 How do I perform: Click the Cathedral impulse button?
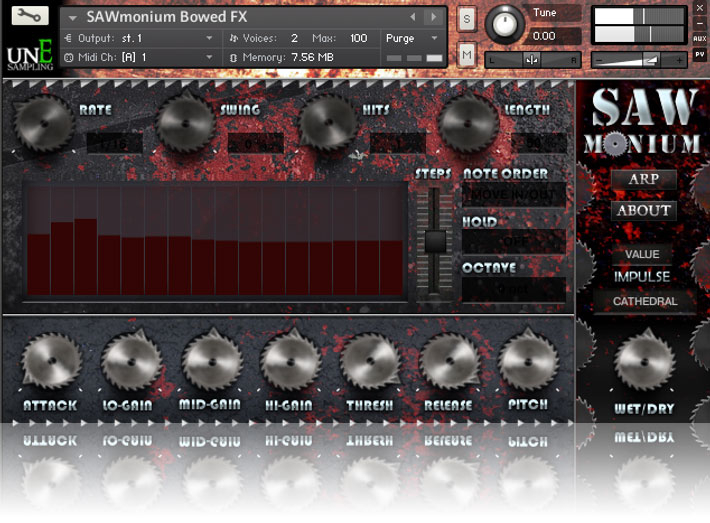(645, 301)
